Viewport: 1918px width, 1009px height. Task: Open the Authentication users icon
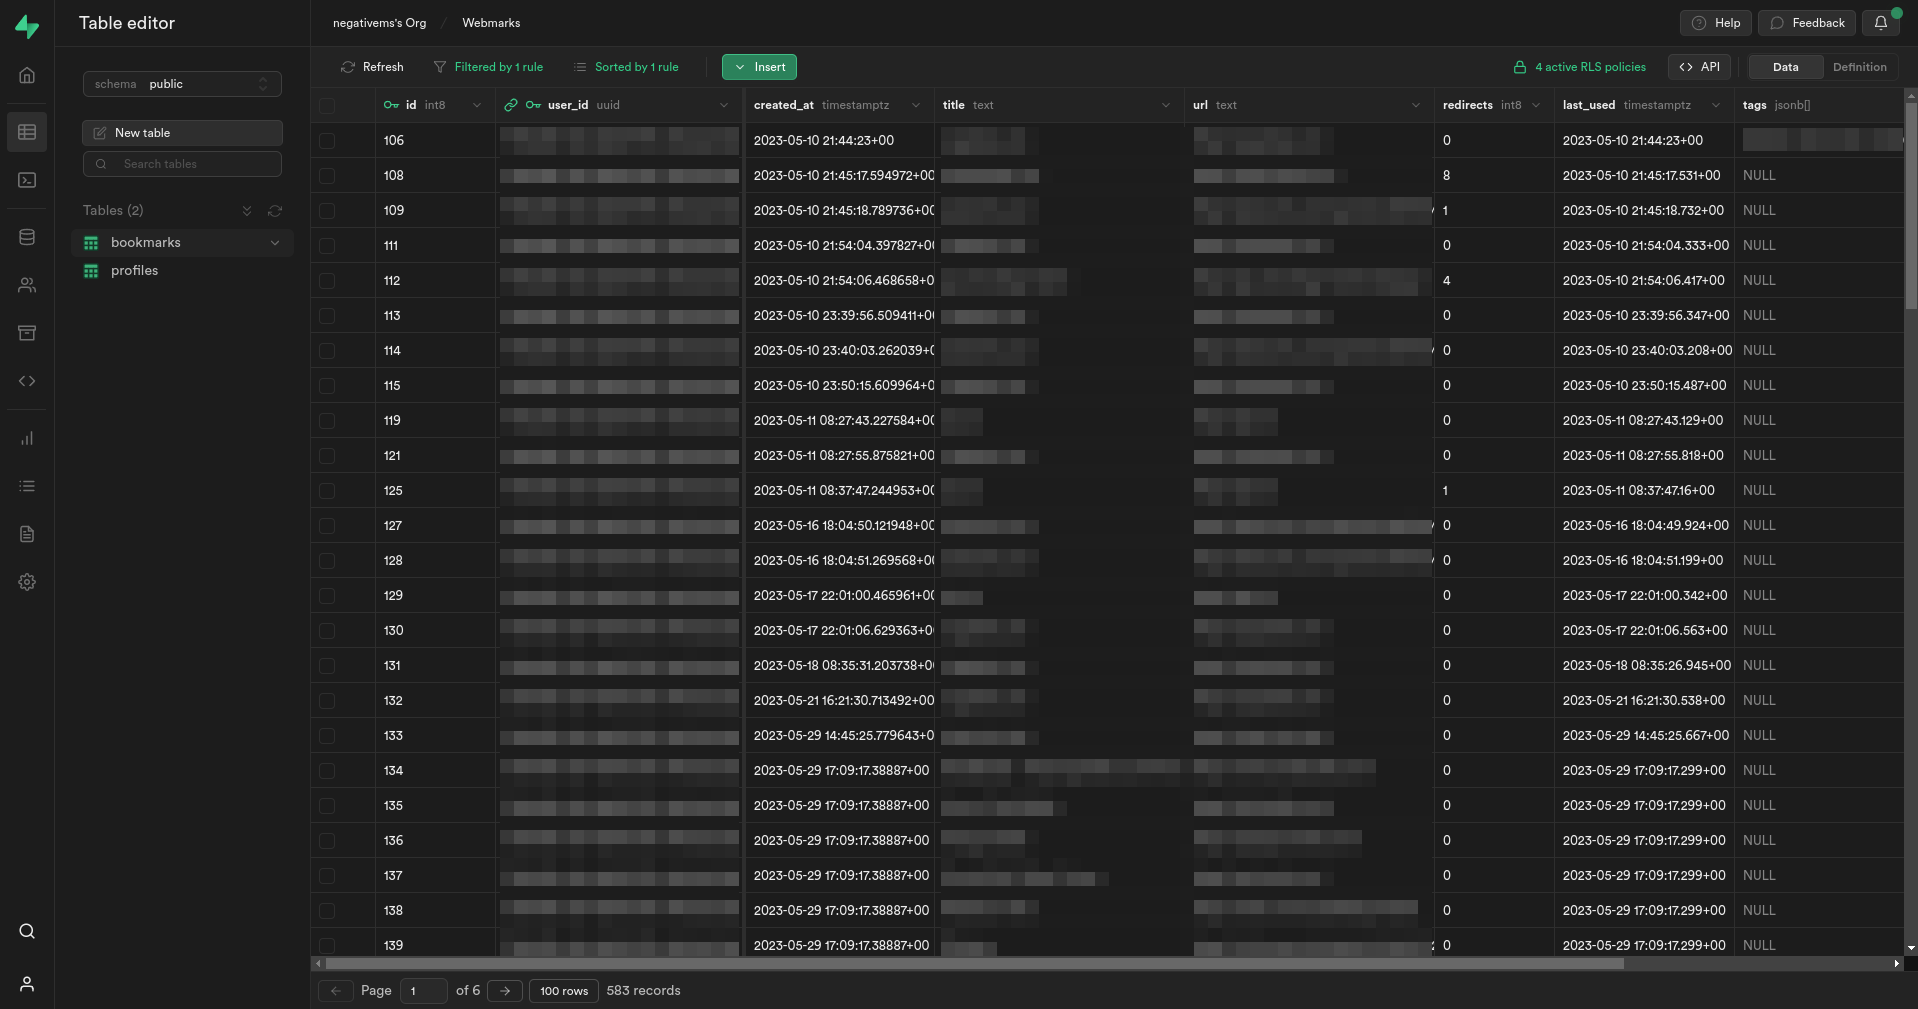pos(27,285)
